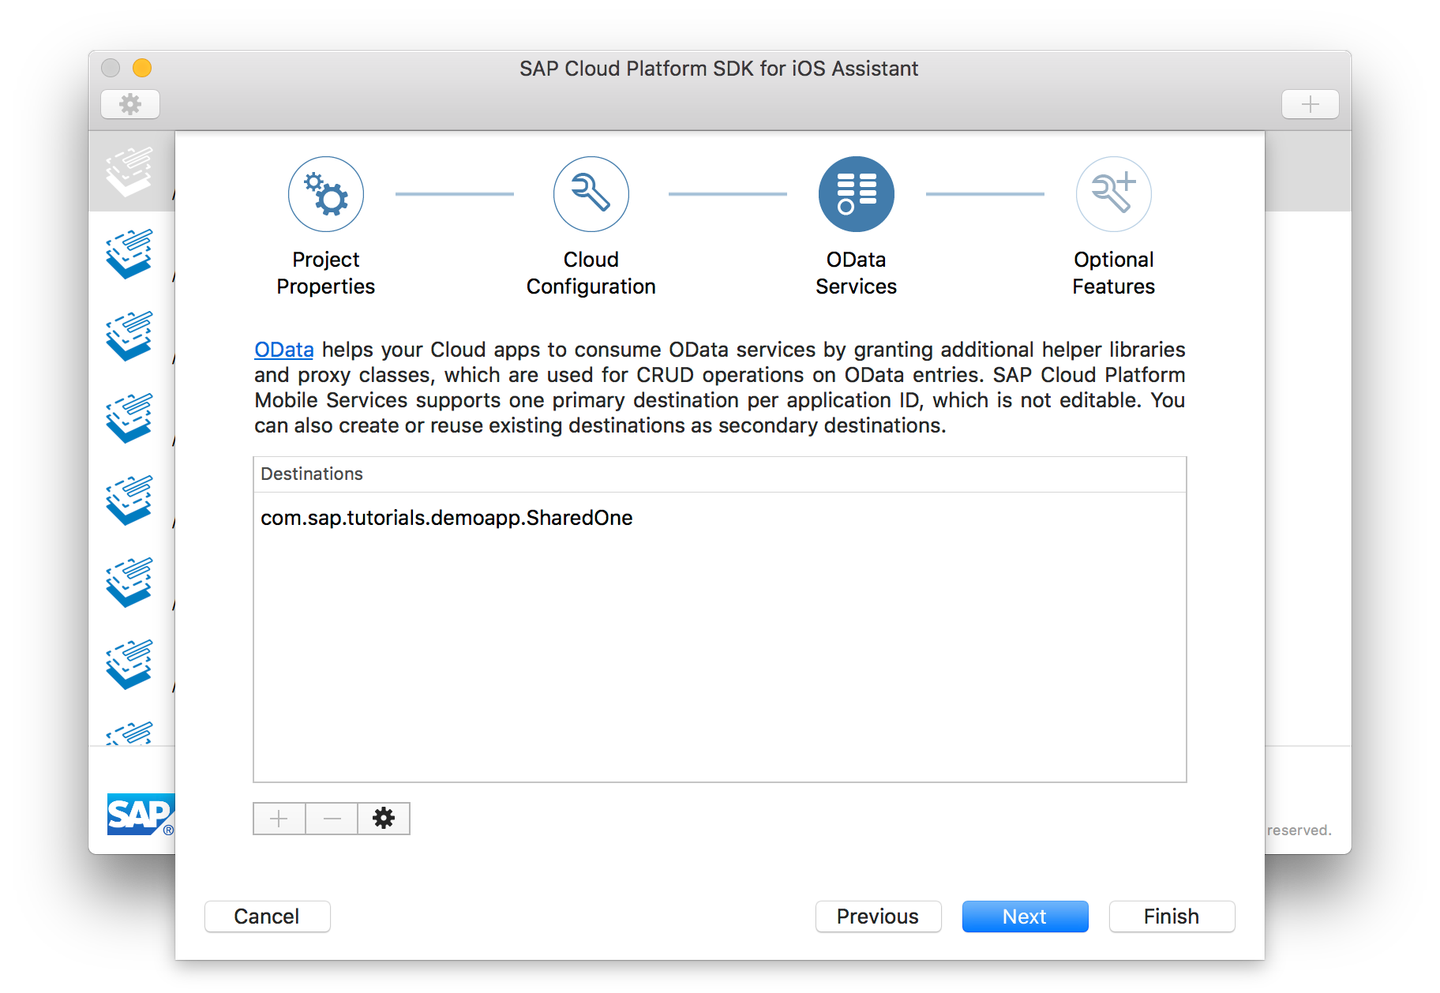
Task: Click the OData Services step icon
Action: tap(856, 194)
